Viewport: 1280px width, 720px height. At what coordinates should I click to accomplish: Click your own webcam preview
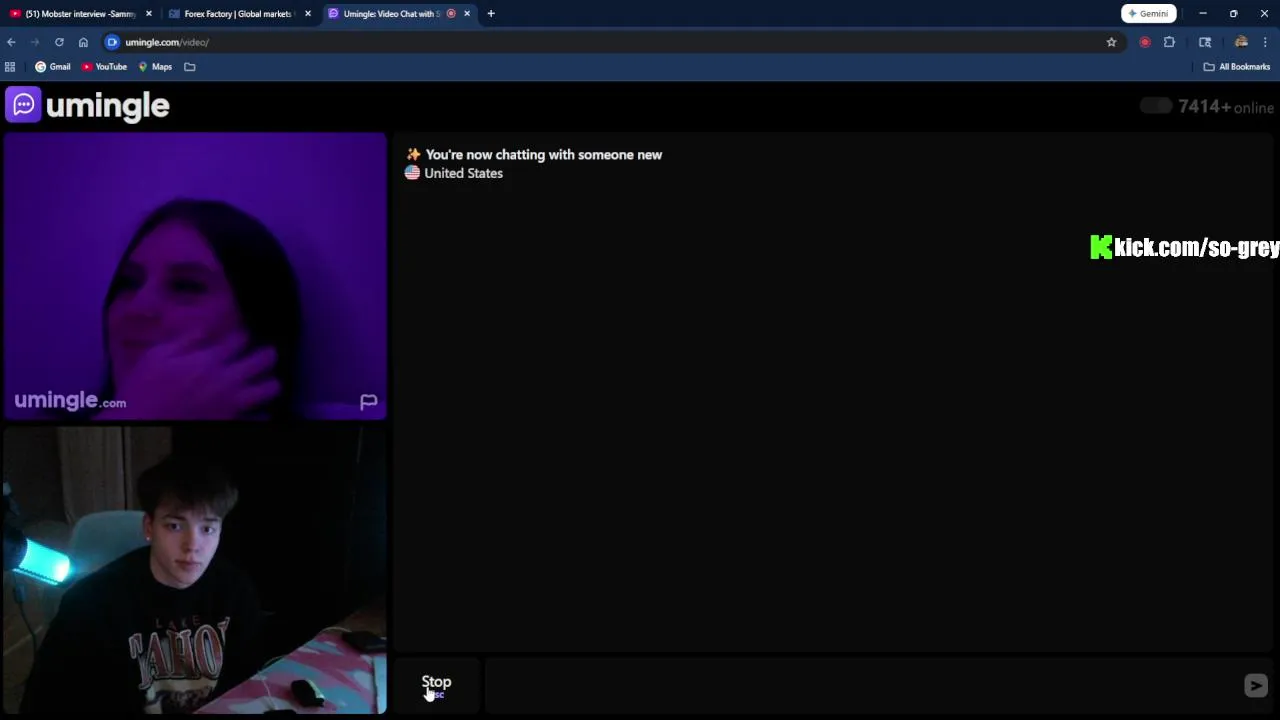195,570
